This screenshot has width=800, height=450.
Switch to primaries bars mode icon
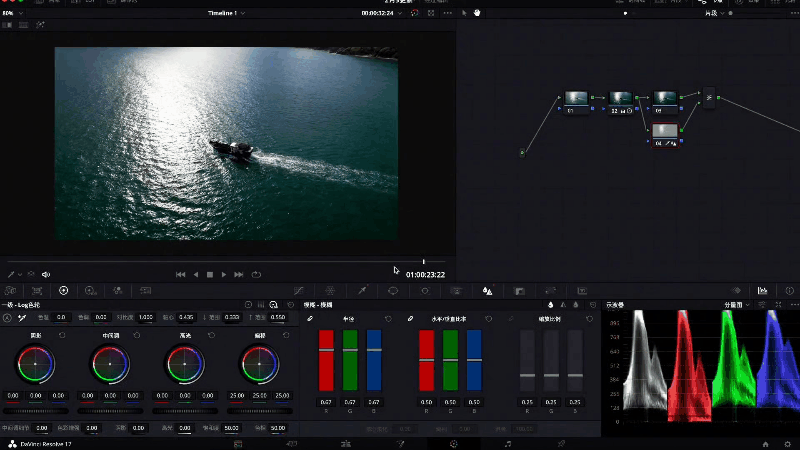[261, 305]
